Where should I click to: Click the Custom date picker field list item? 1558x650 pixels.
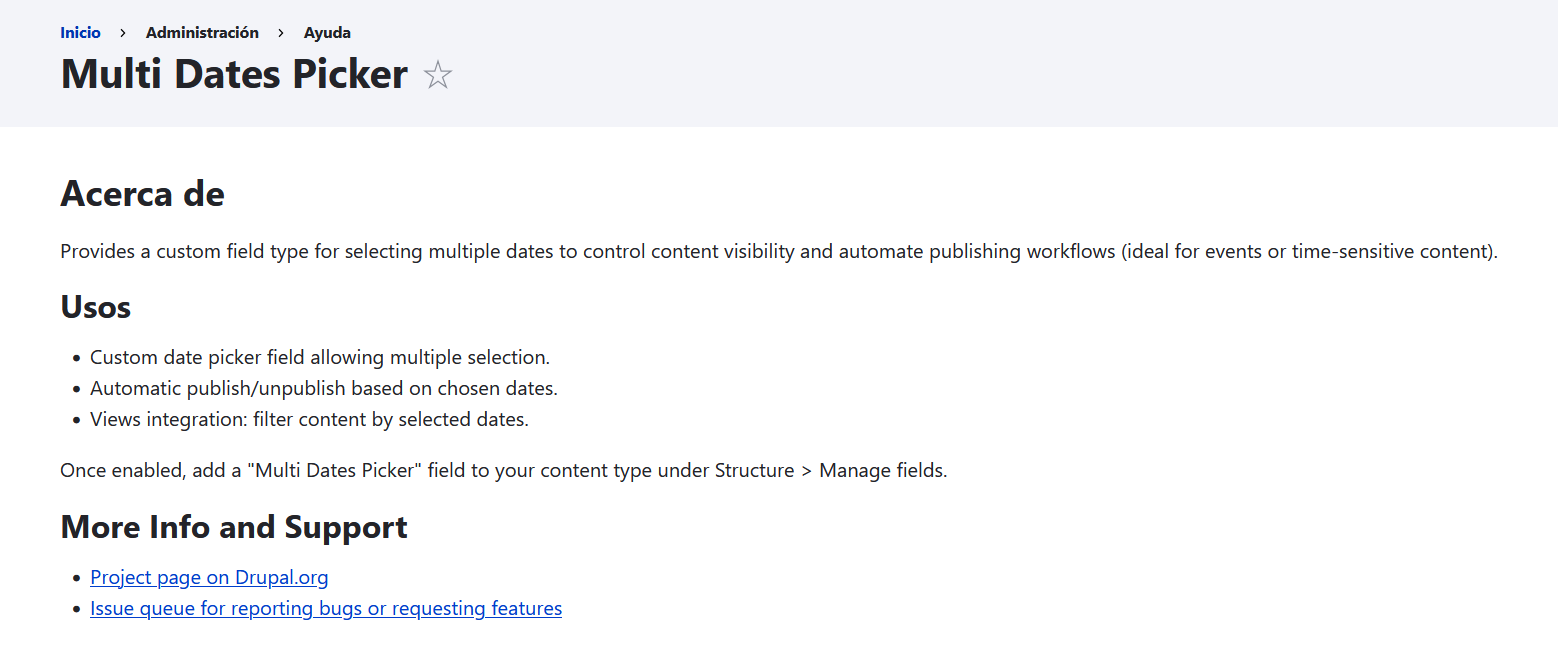pos(319,357)
